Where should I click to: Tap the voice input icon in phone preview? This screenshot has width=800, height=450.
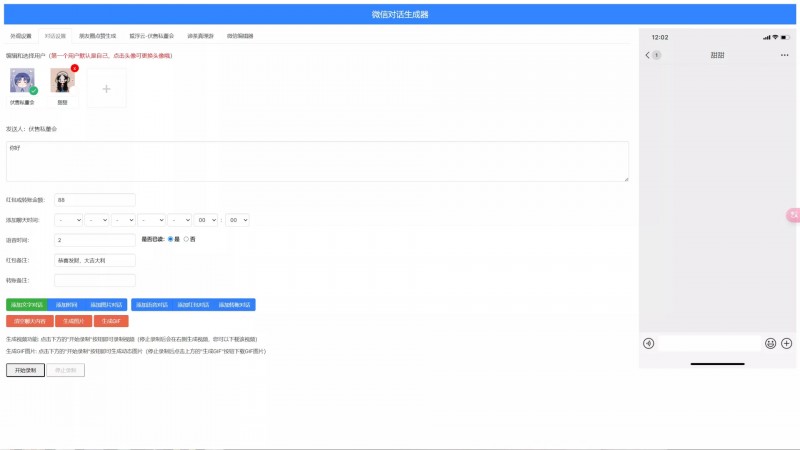(648, 343)
